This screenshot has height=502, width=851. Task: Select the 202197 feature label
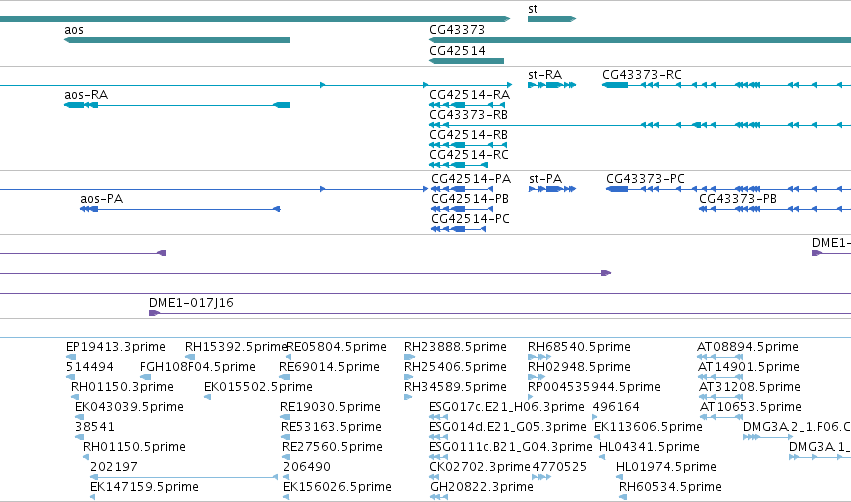113,467
